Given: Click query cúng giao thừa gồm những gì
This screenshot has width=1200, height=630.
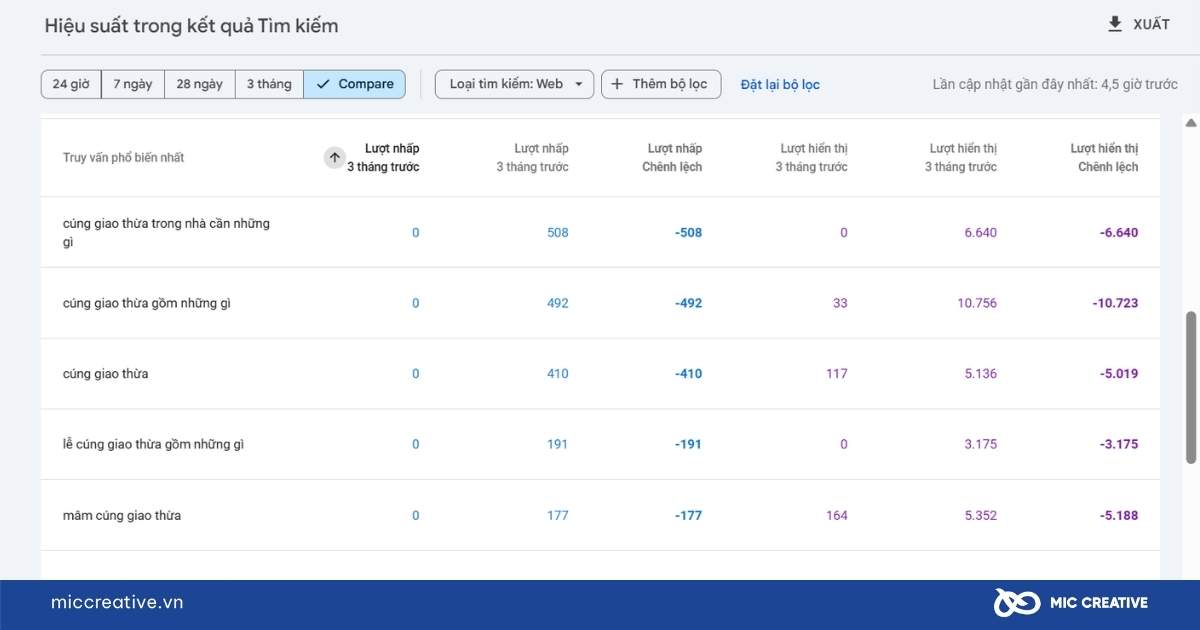Looking at the screenshot, I should pos(146,303).
